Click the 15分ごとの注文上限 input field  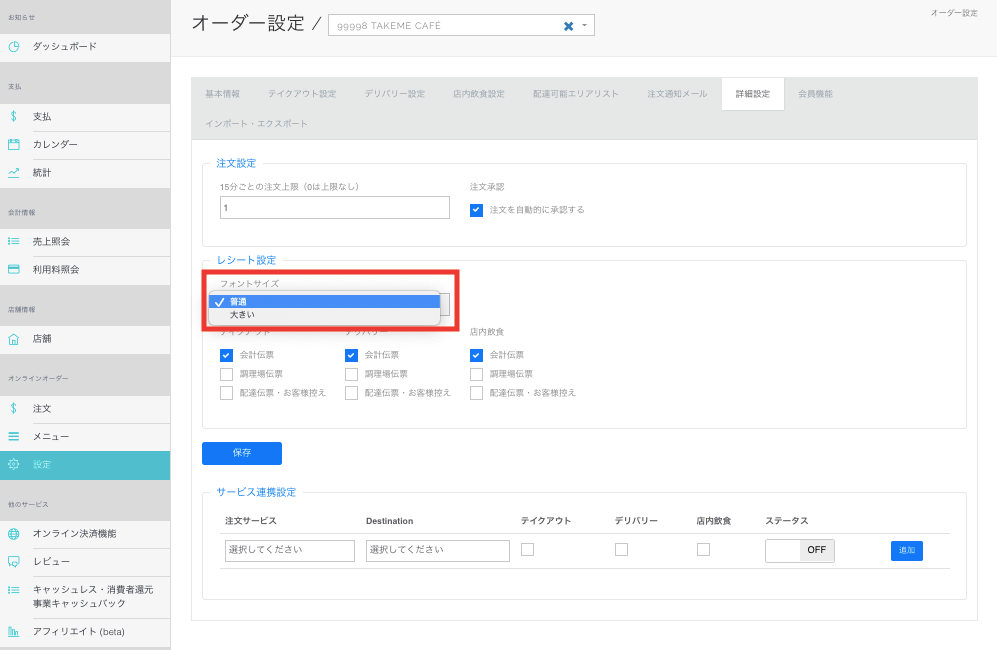[334, 207]
